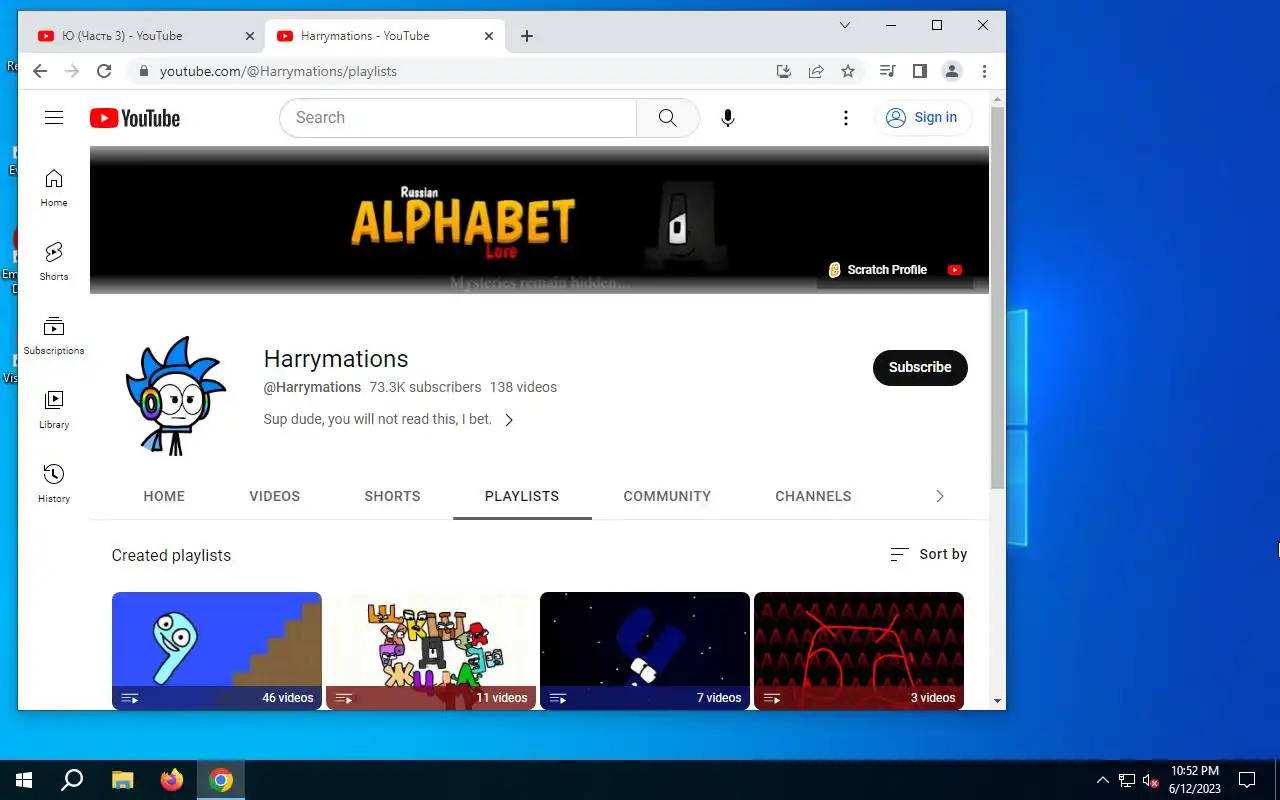Open YouTube settings three-dot menu
Screen dimensions: 1280x800
846,118
